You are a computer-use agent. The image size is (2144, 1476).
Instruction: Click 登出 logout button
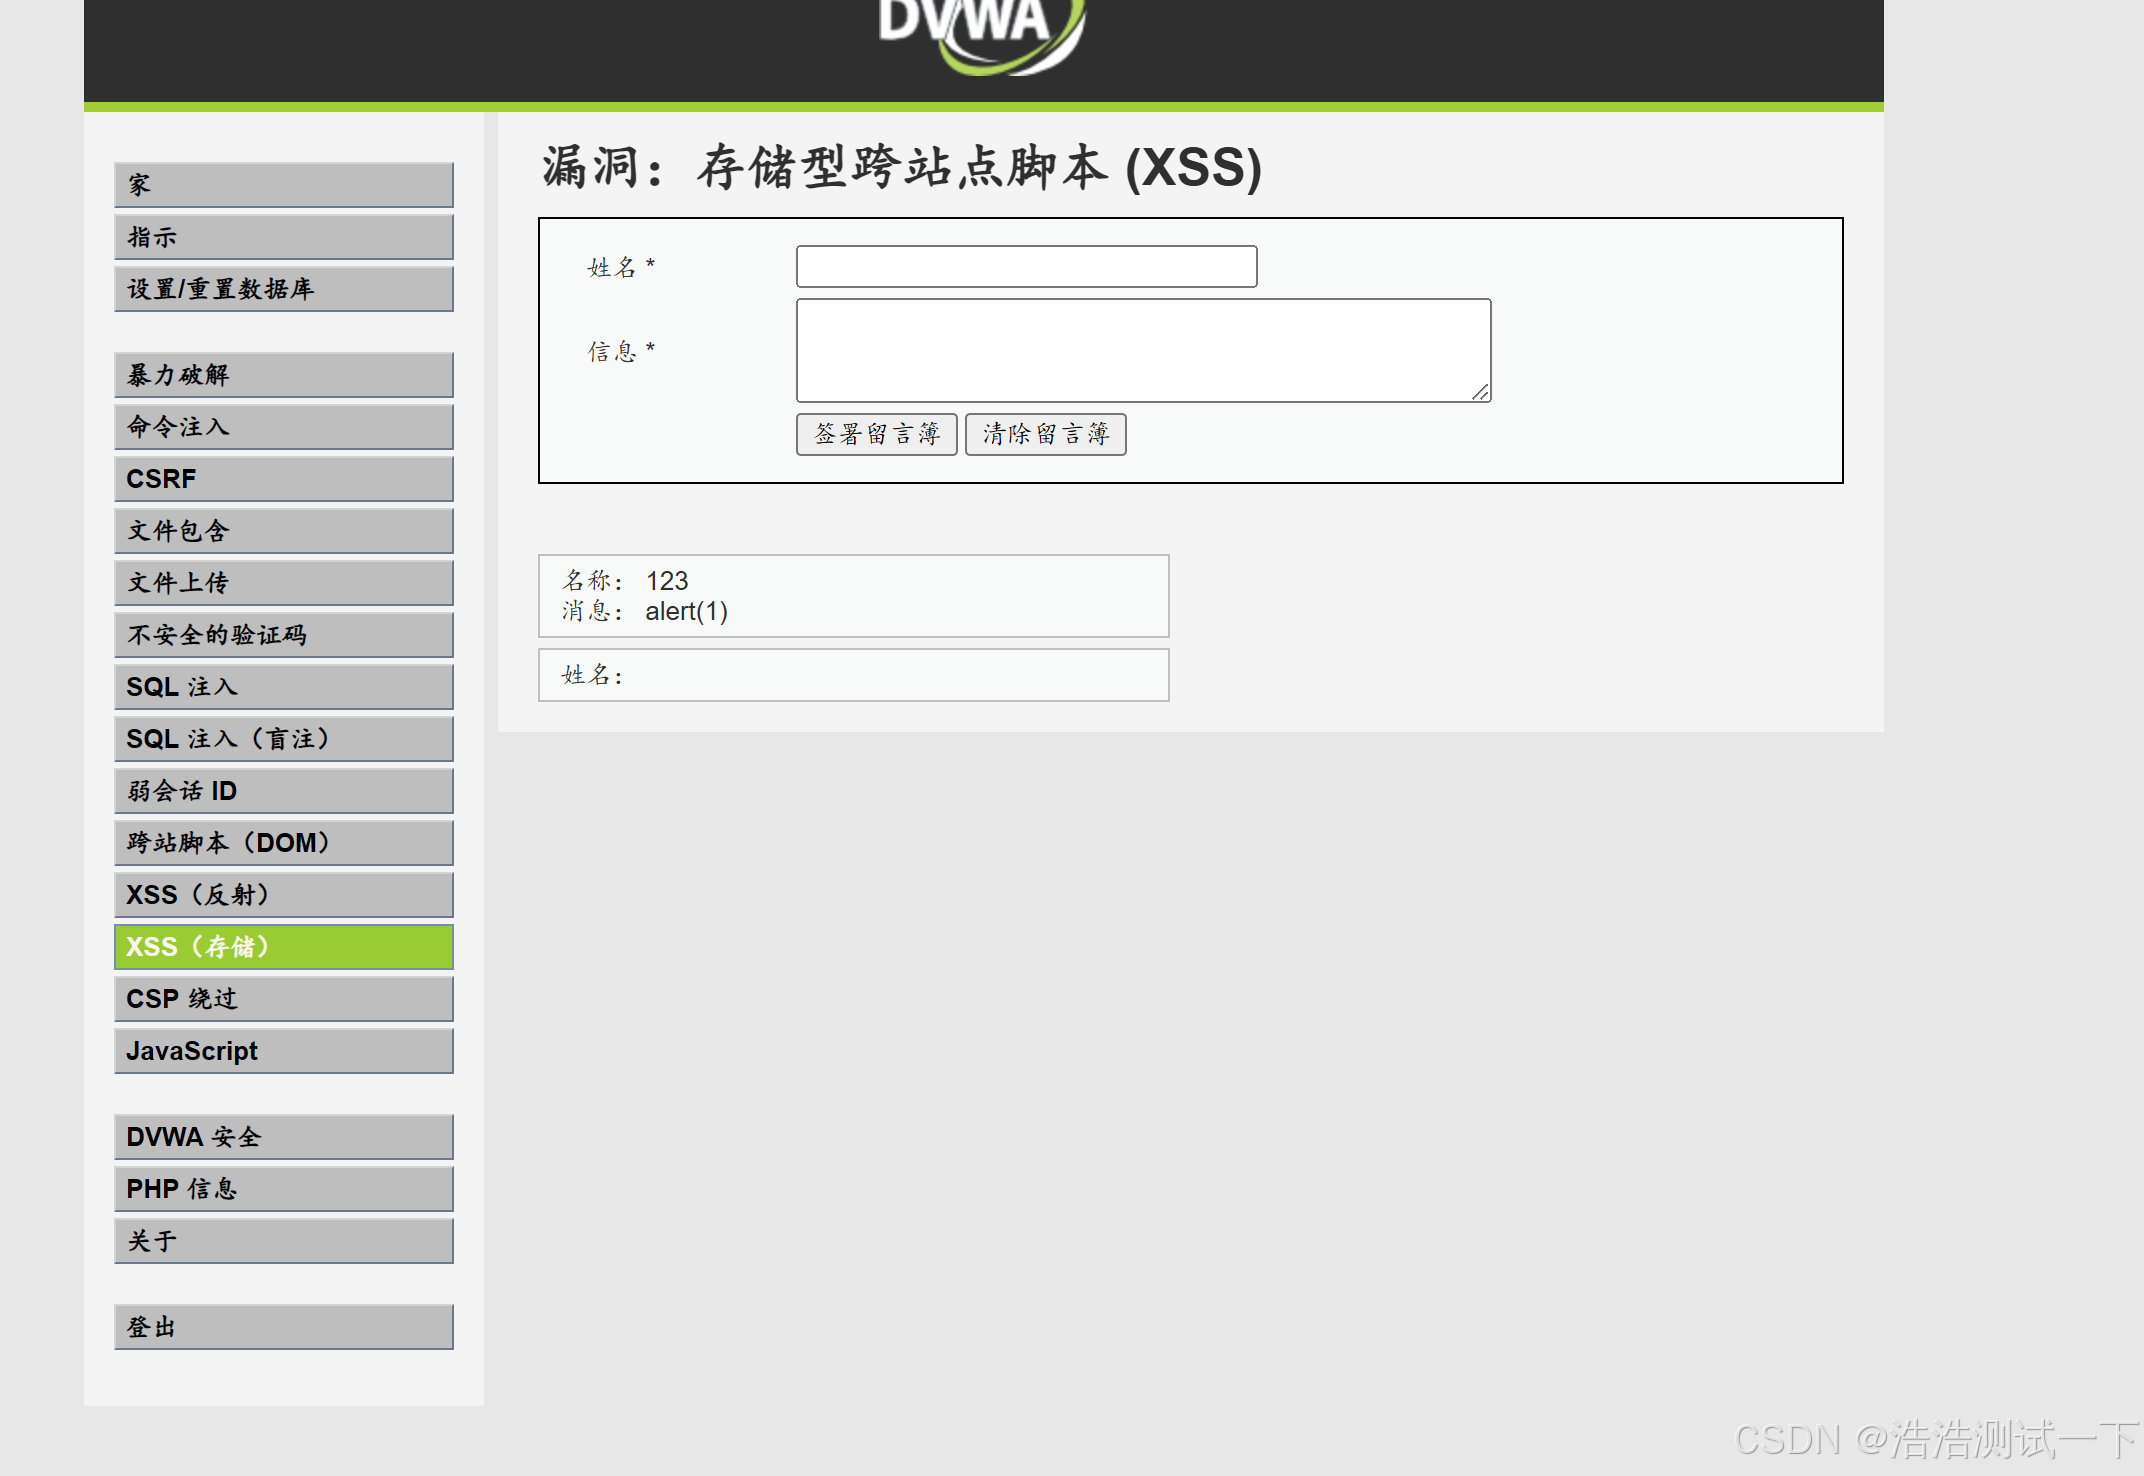coord(283,1327)
